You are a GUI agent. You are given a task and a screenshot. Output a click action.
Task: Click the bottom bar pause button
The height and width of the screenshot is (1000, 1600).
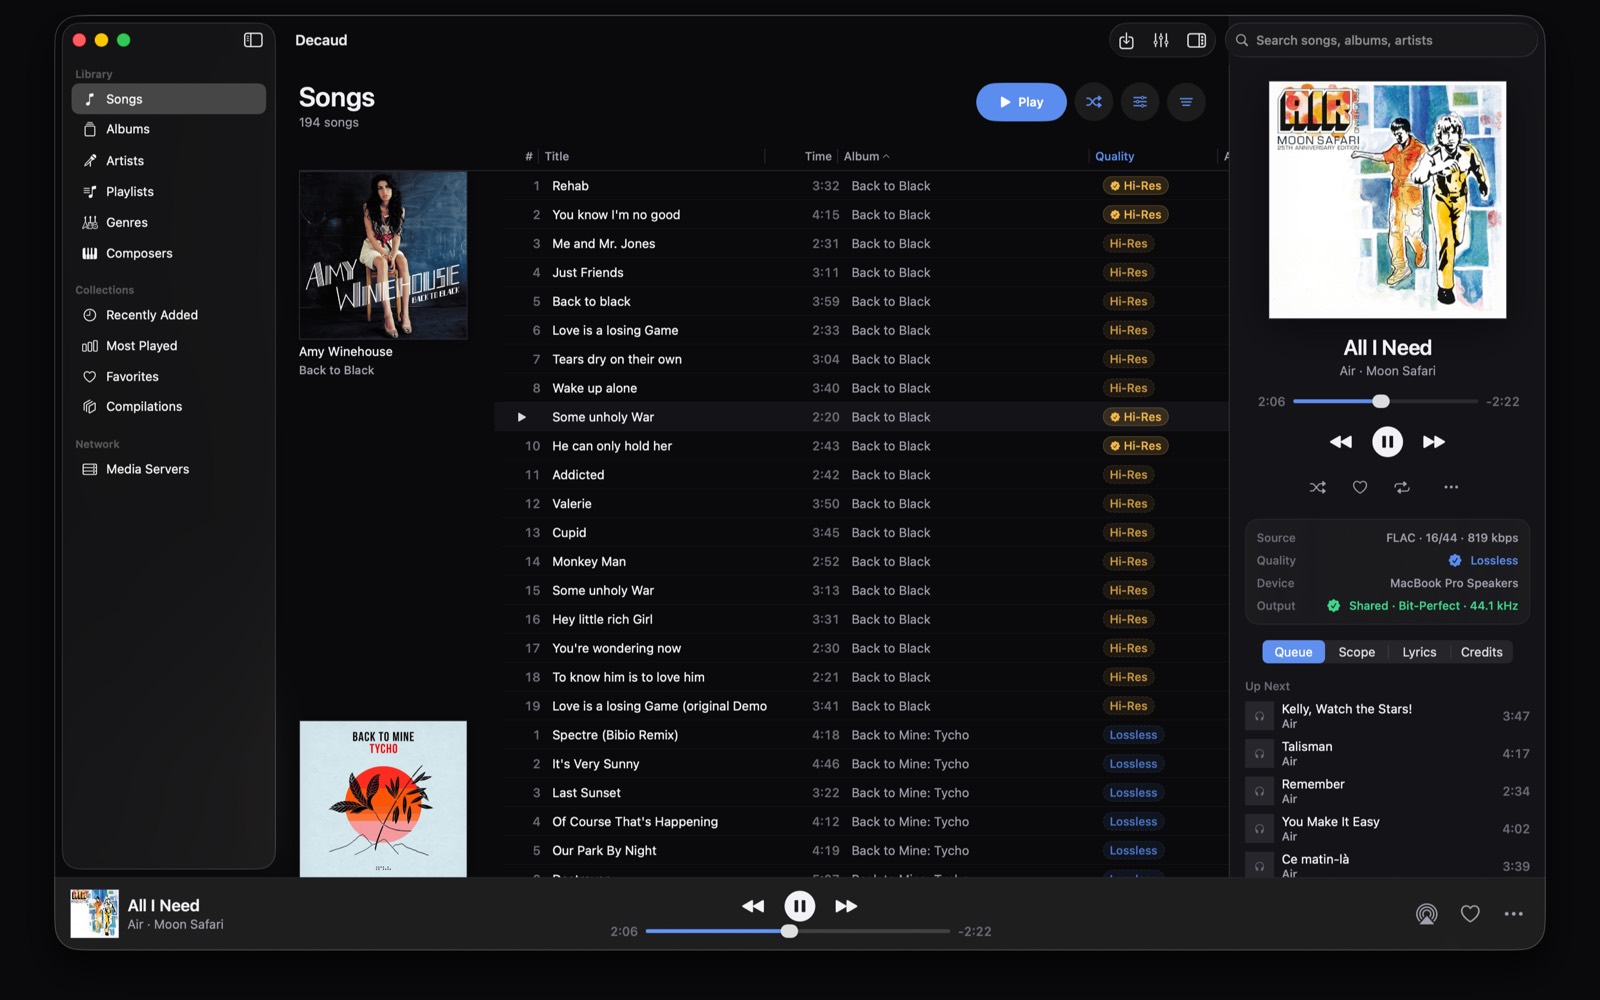tap(799, 906)
